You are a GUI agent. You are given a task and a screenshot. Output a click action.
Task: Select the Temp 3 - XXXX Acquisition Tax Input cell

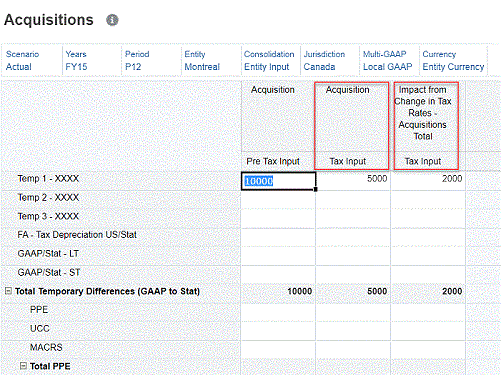(353, 218)
